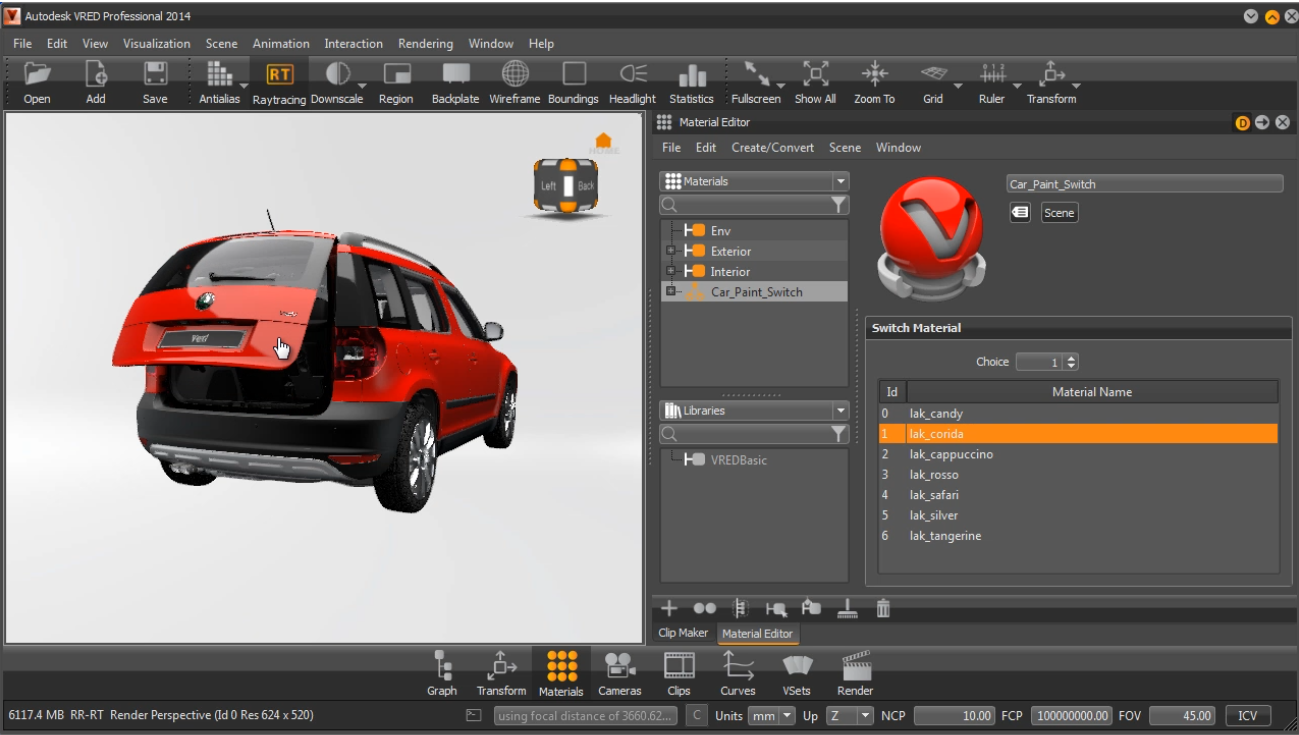1299x735 pixels.
Task: Click the Fullscreen toolbar icon
Action: pos(756,74)
